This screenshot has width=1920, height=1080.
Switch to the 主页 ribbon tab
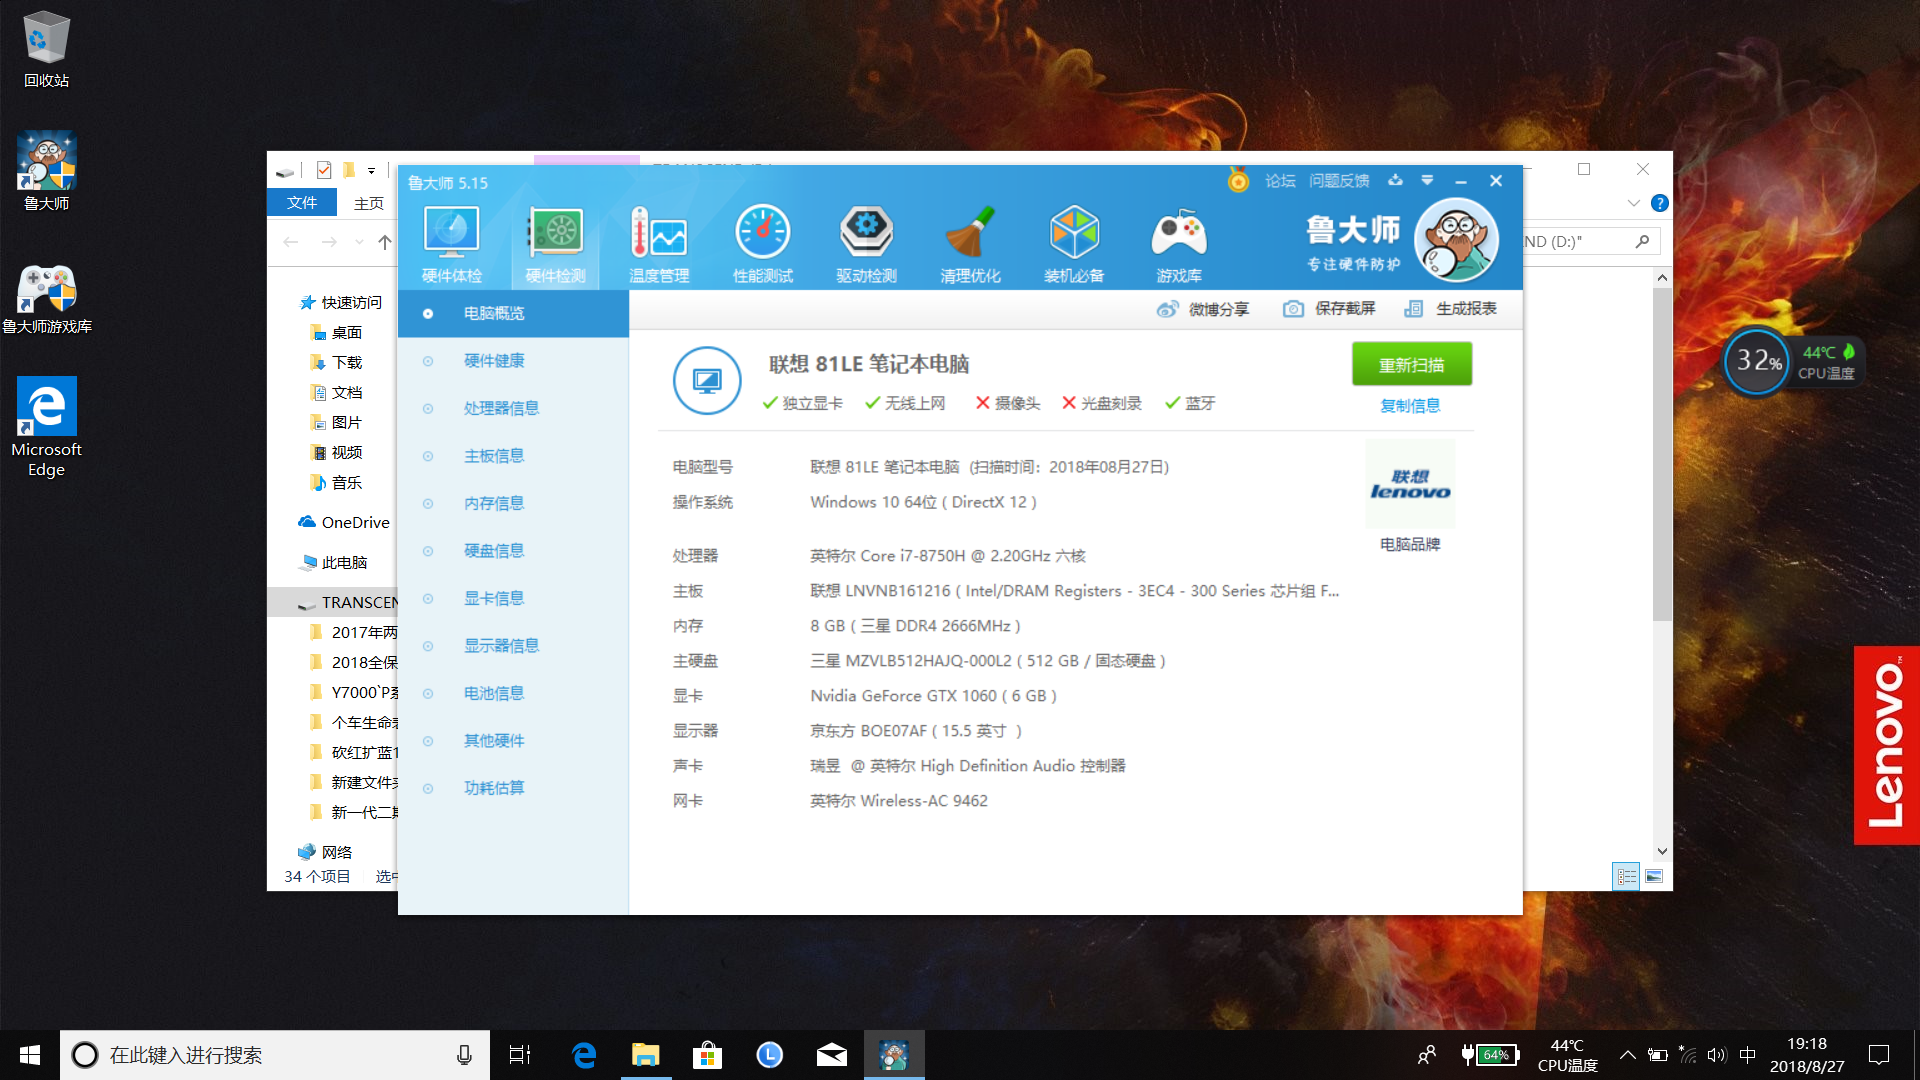(x=368, y=203)
